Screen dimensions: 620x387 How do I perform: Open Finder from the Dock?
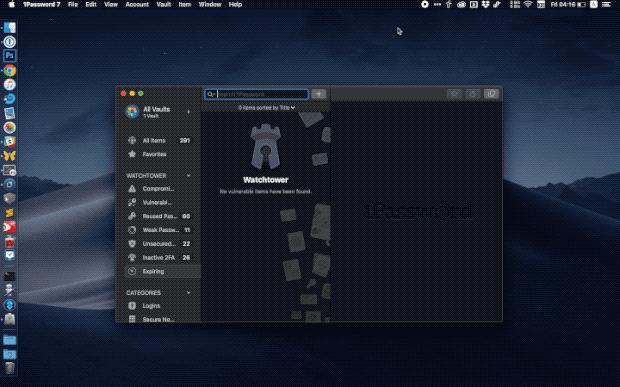click(9, 27)
